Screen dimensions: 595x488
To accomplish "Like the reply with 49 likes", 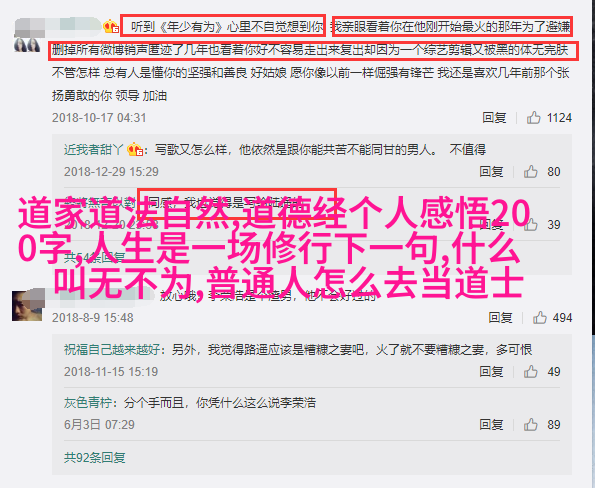I will (530, 372).
